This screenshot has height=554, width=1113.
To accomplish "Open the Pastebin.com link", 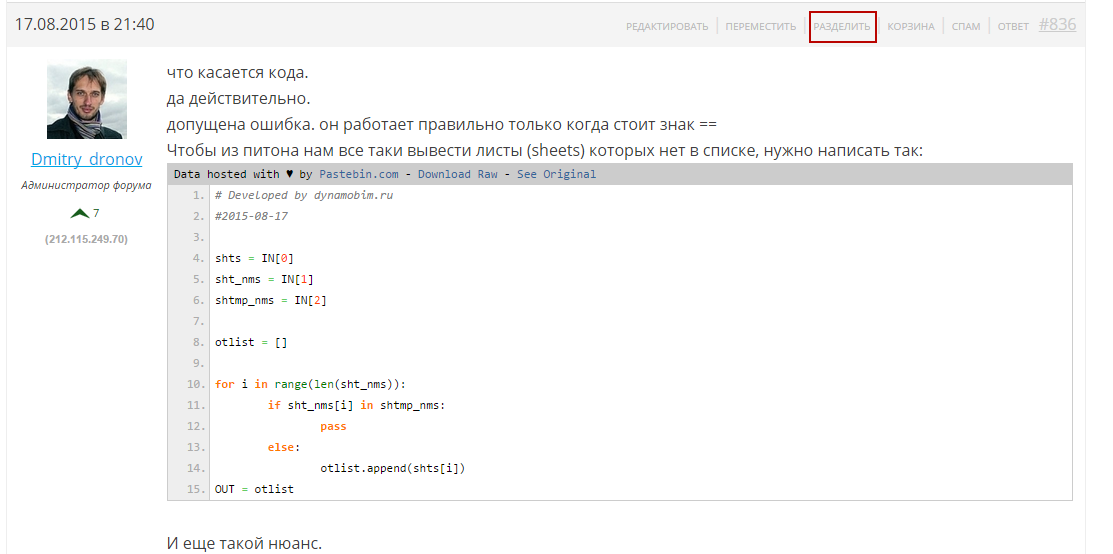I will [x=358, y=174].
